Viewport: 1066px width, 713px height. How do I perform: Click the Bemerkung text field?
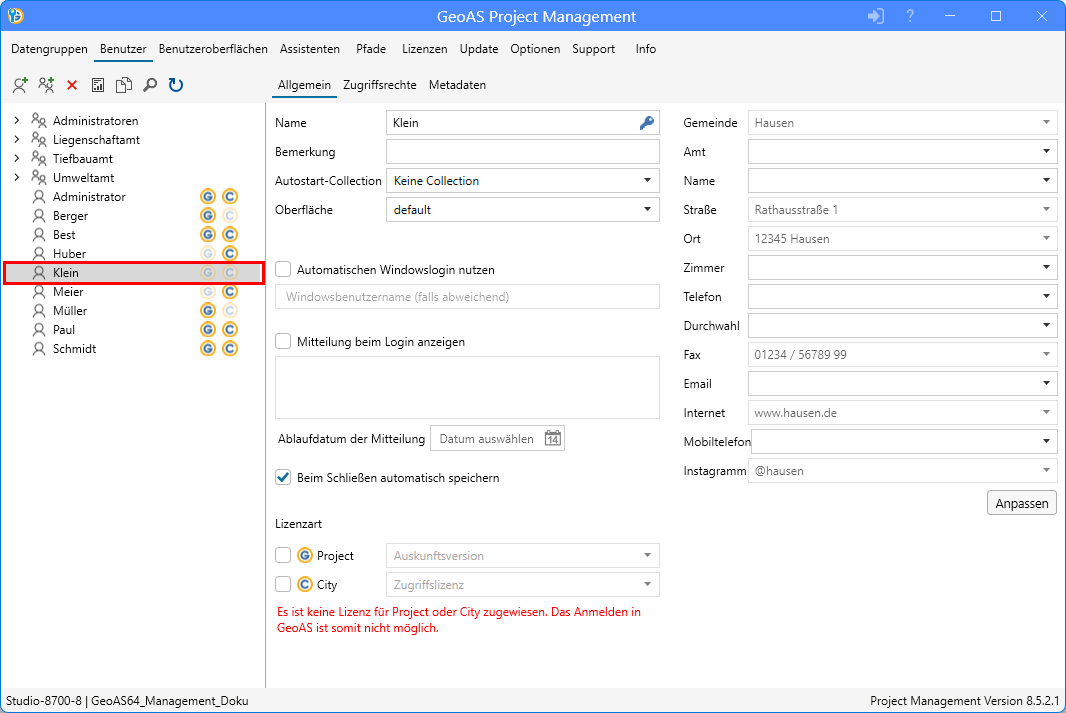(x=522, y=152)
